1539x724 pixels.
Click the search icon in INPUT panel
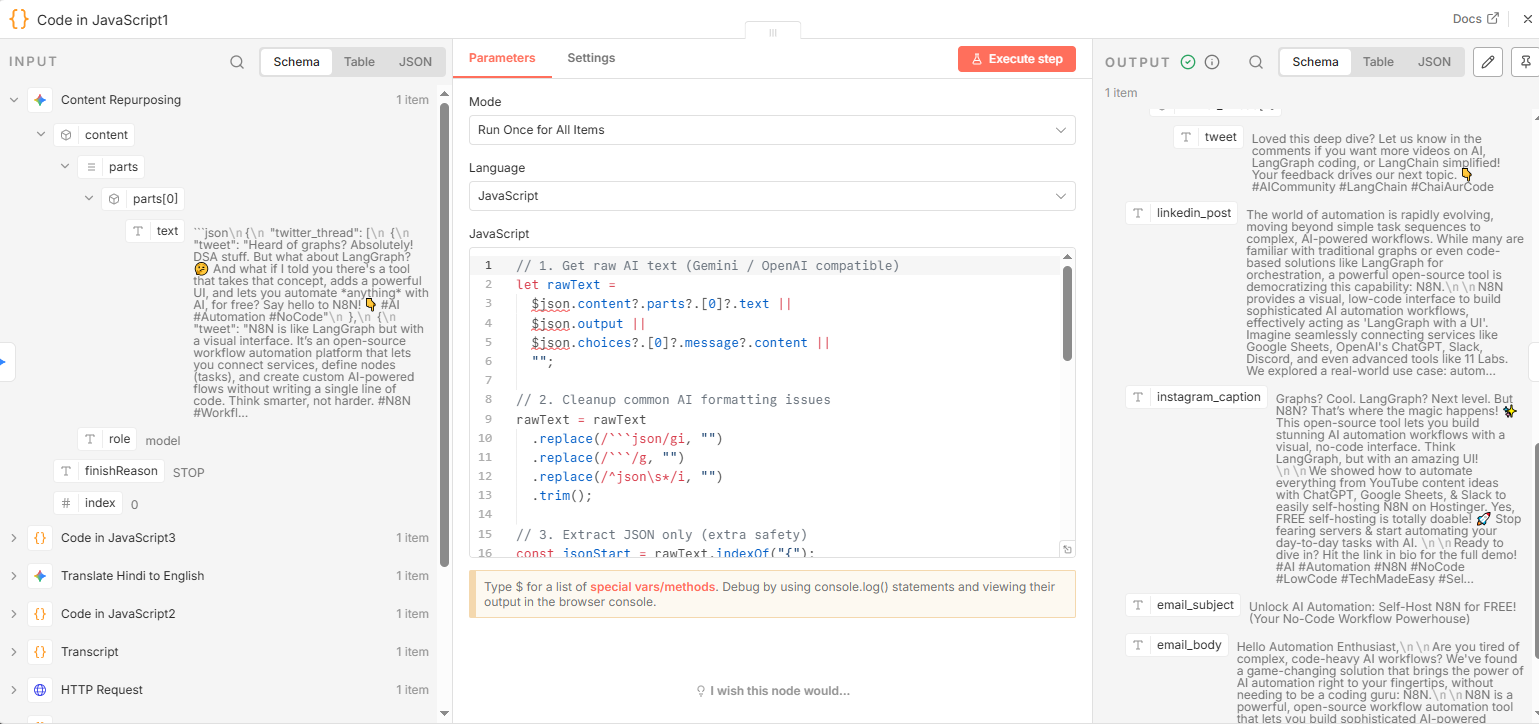(x=237, y=62)
